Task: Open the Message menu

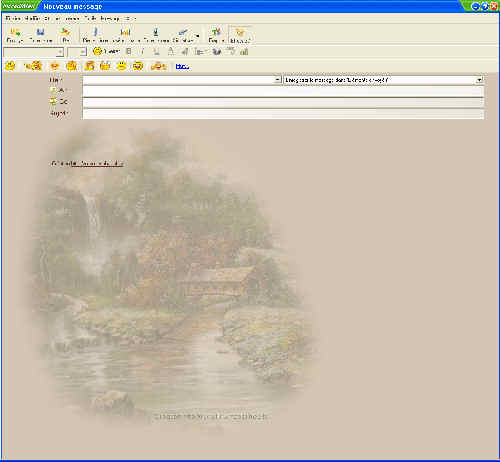Action: coord(110,19)
